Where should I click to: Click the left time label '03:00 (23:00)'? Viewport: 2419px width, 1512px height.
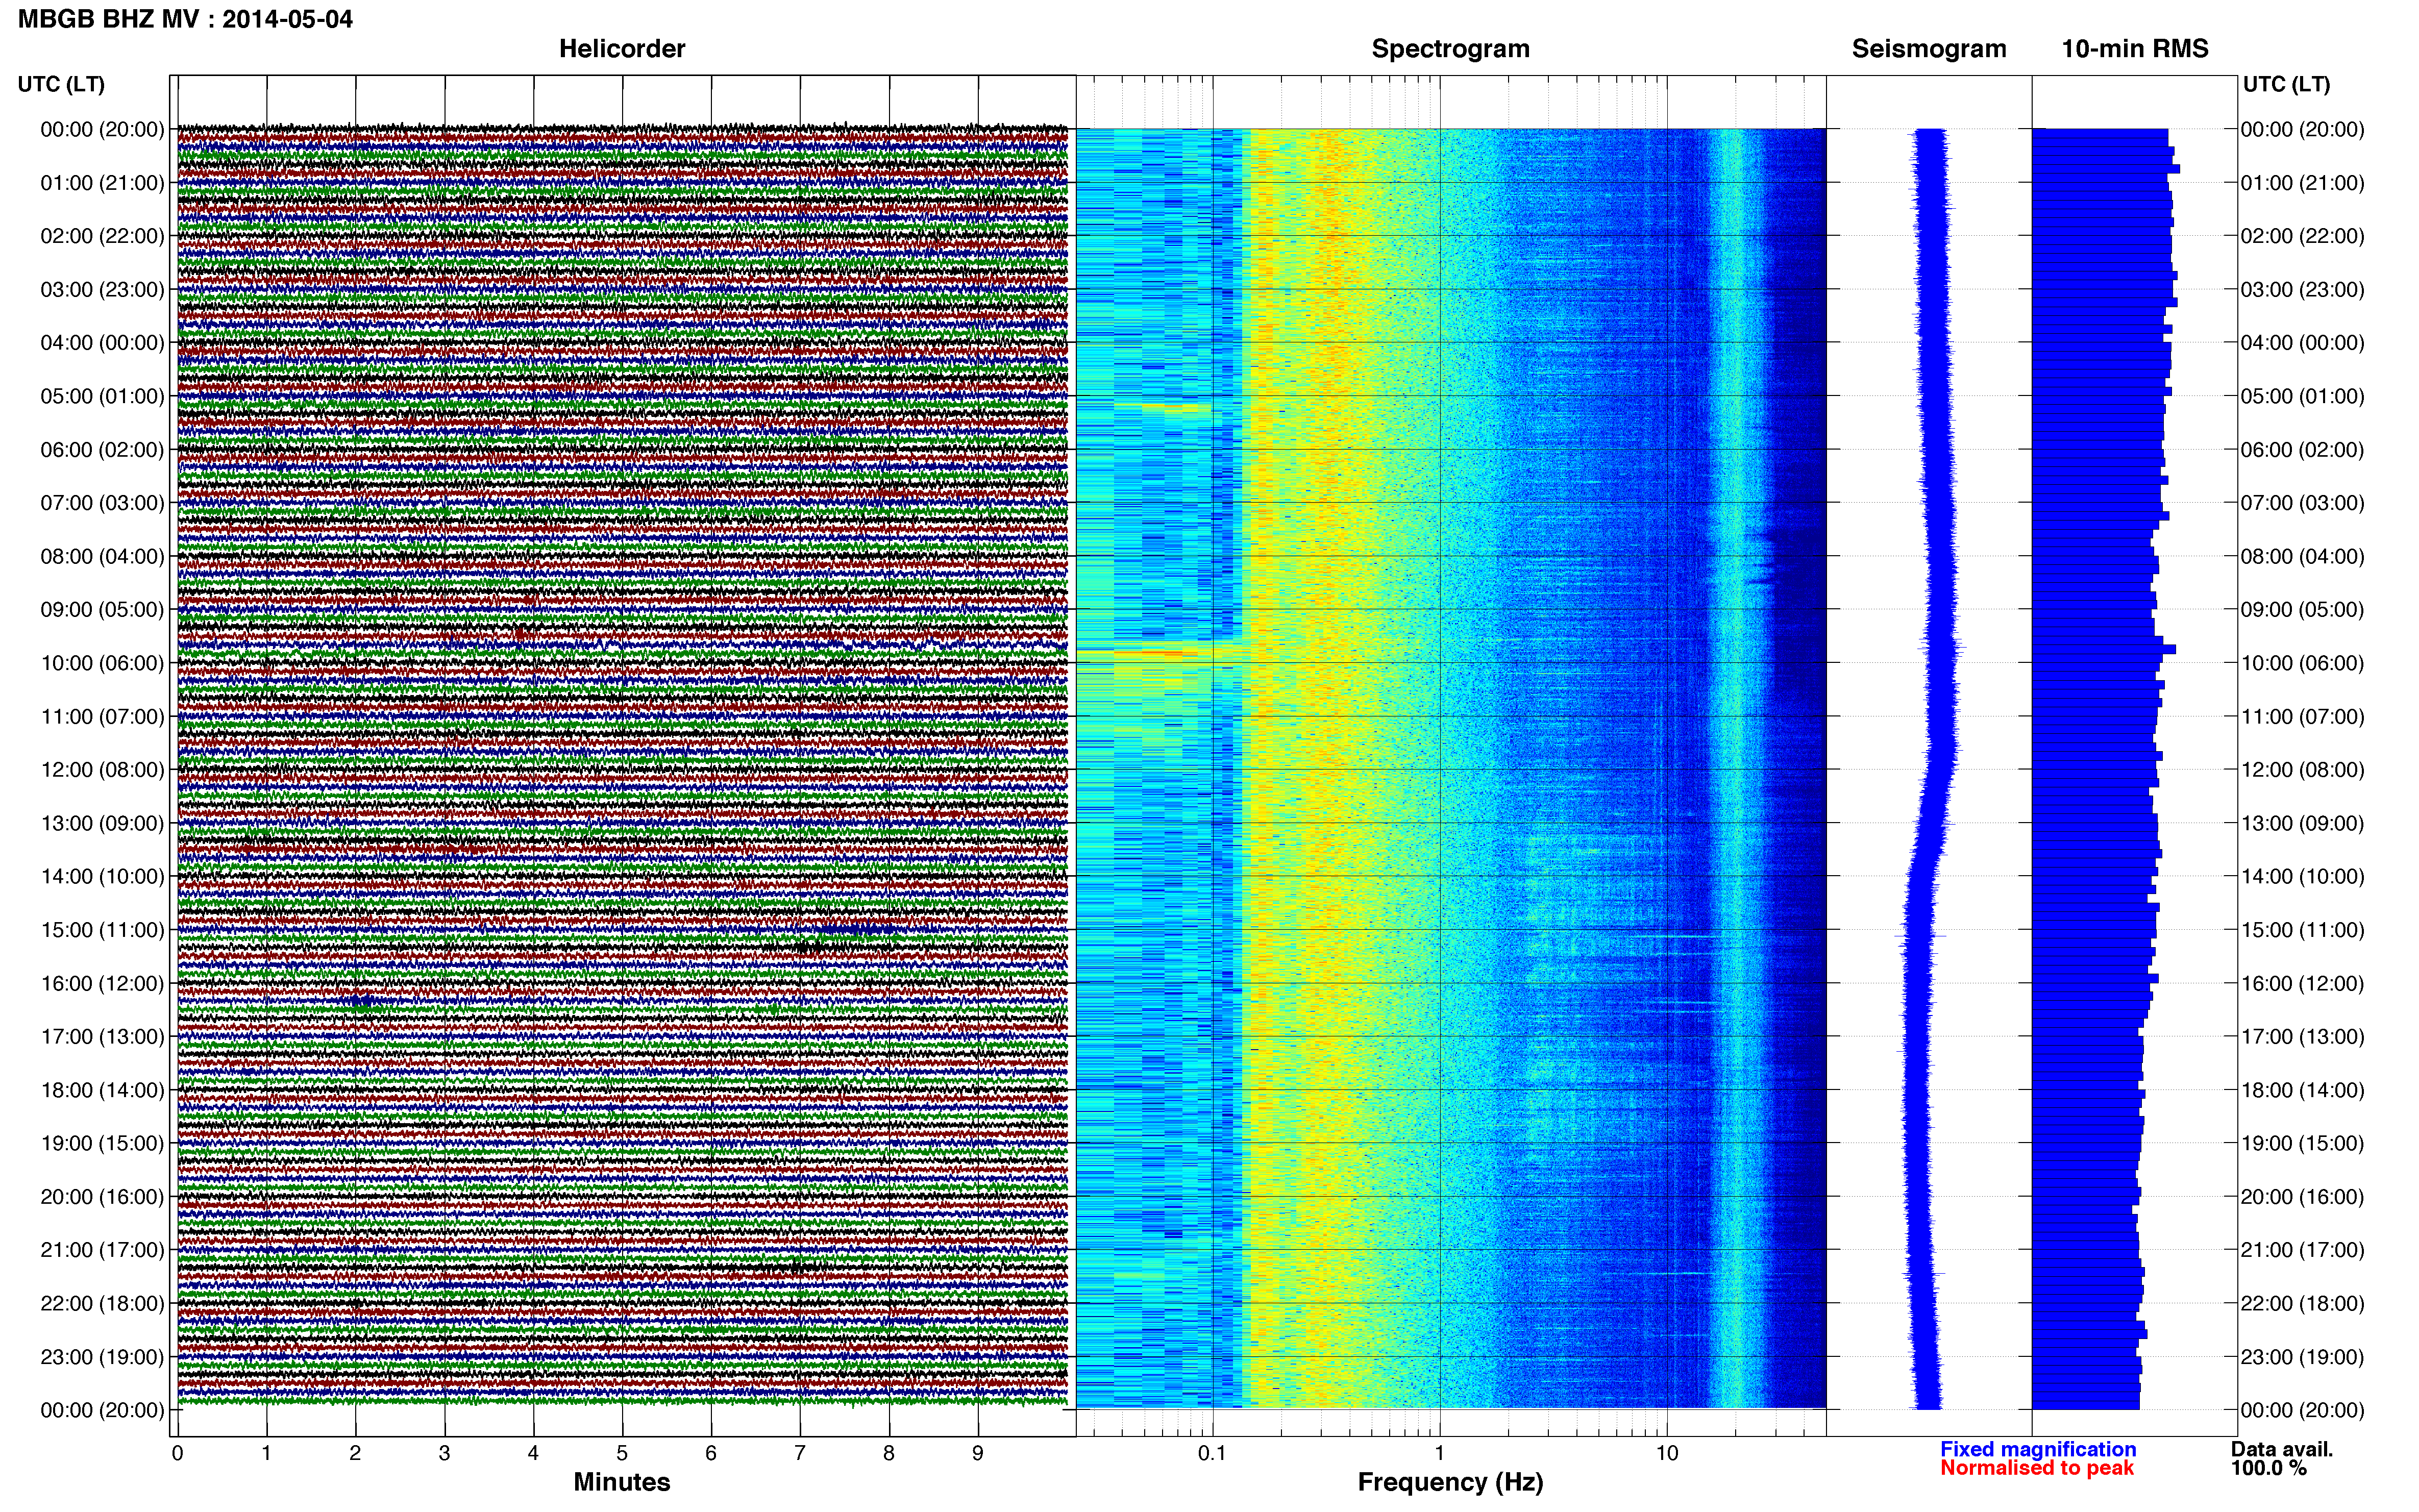point(102,290)
